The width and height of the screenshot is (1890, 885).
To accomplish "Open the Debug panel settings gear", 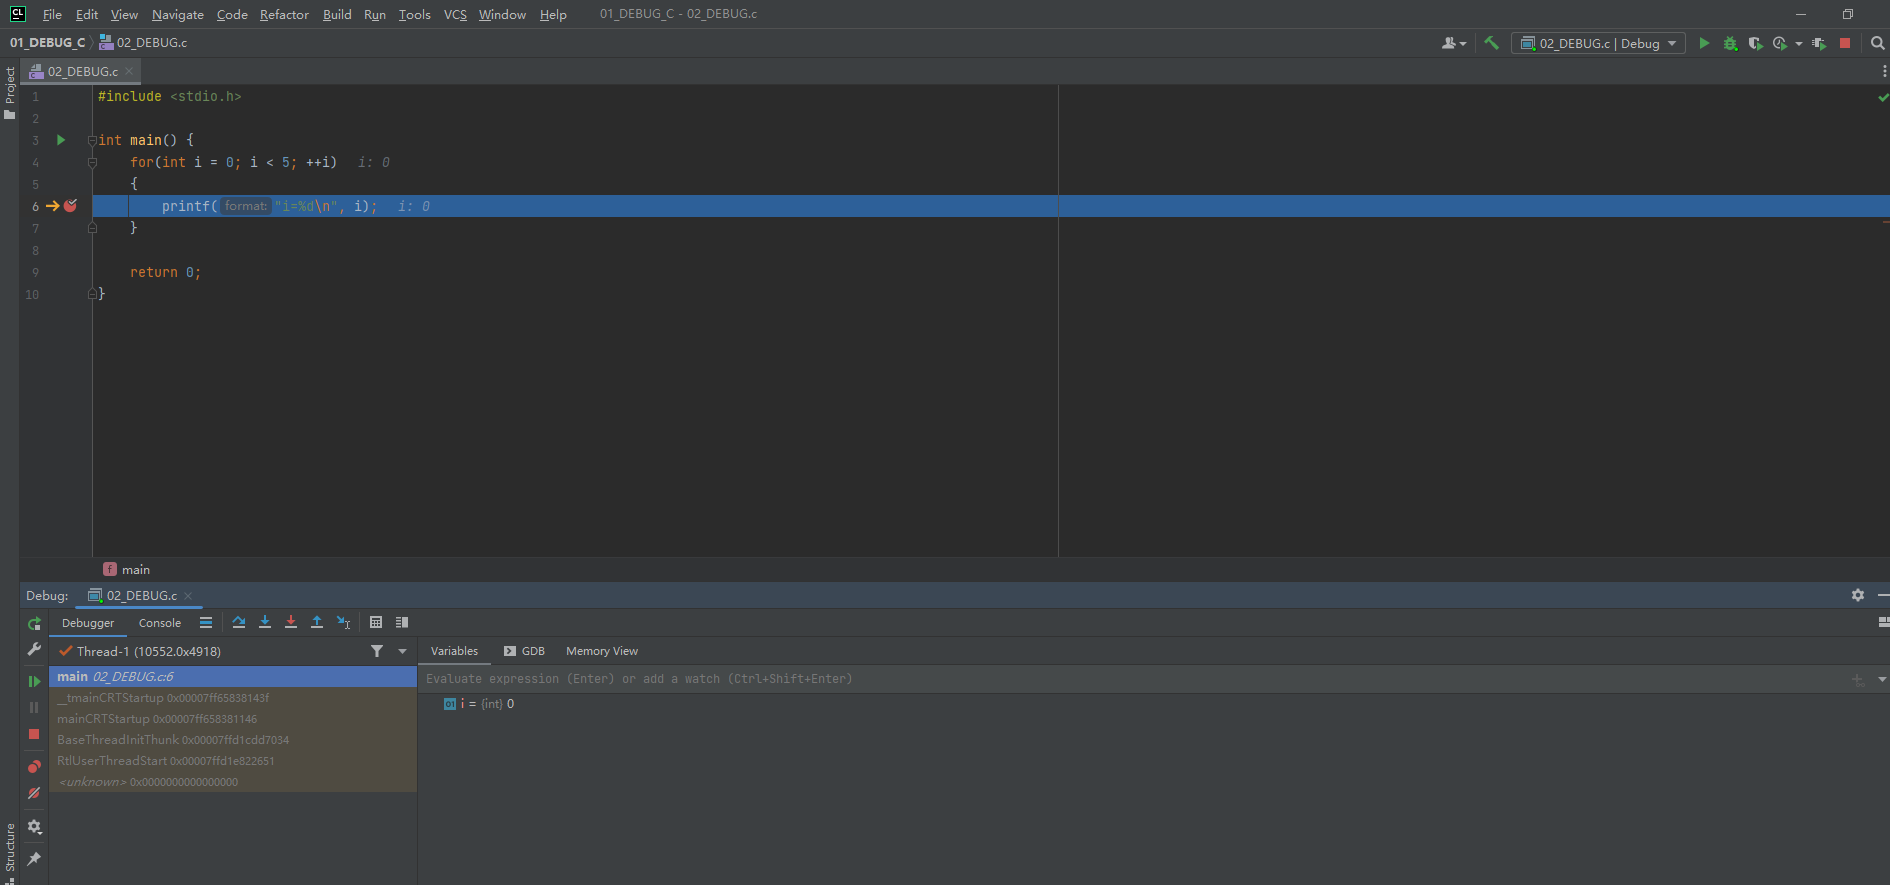I will pos(1858,595).
